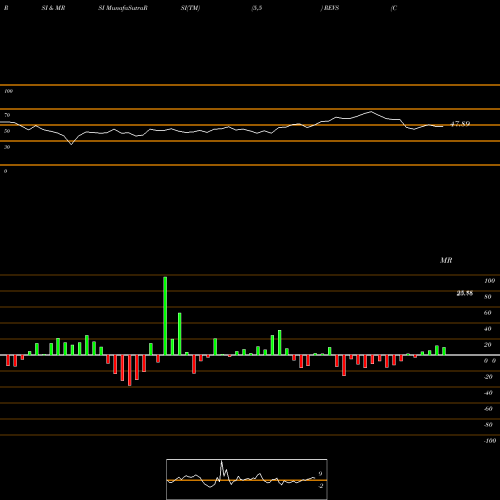Click the 30 level label on RSI axis
The image size is (500, 500).
point(7,147)
